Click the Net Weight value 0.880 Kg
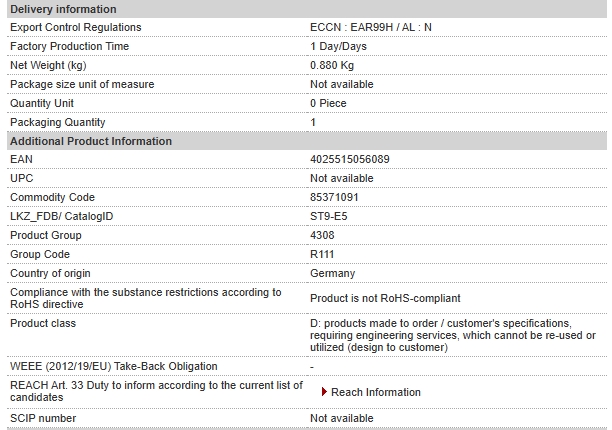 (x=332, y=65)
